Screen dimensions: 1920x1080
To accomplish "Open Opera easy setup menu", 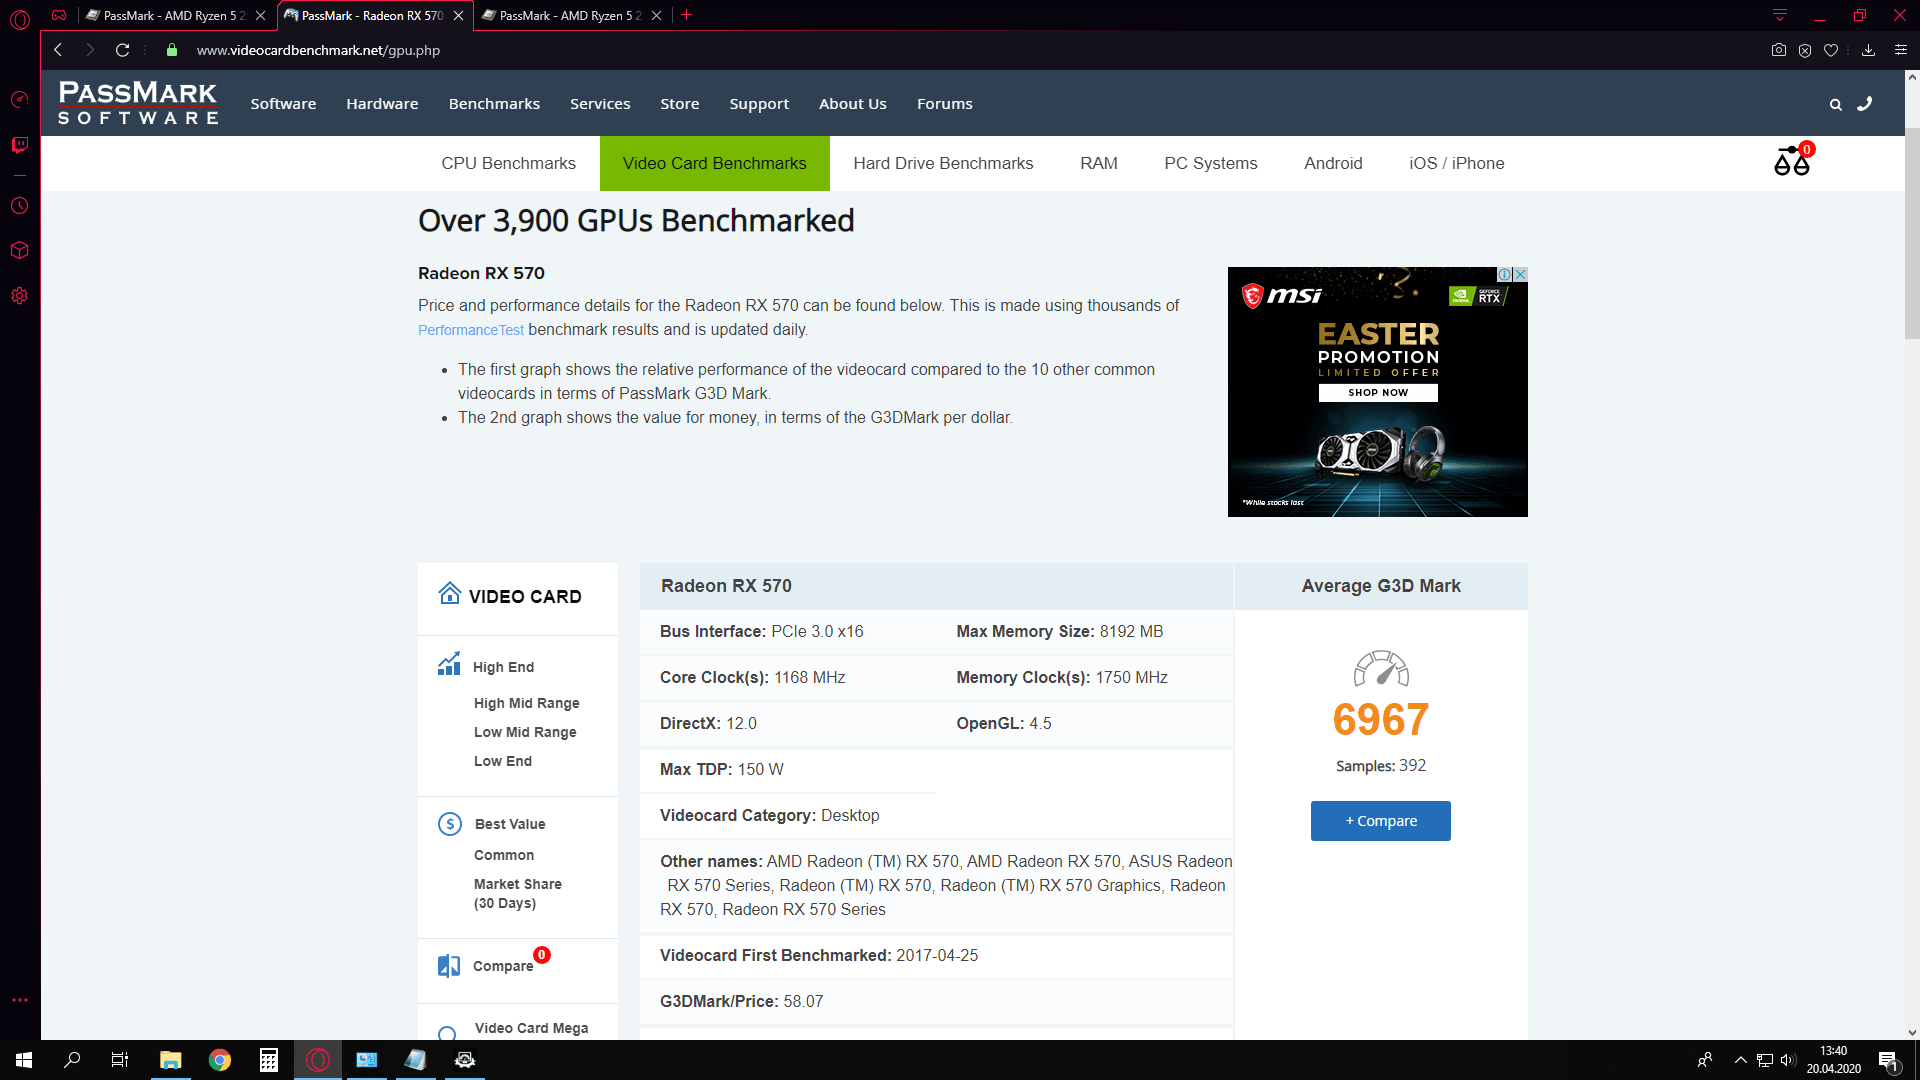I will pyautogui.click(x=1900, y=50).
